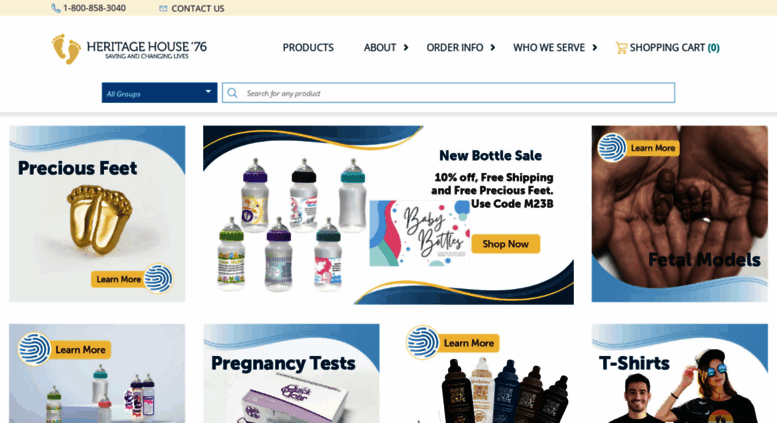This screenshot has height=423, width=777.
Task: Open the Pregnancy Tests tile
Action: coord(291,373)
